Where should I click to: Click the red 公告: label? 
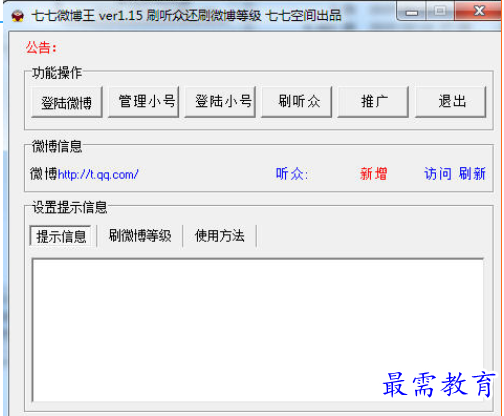tap(41, 48)
